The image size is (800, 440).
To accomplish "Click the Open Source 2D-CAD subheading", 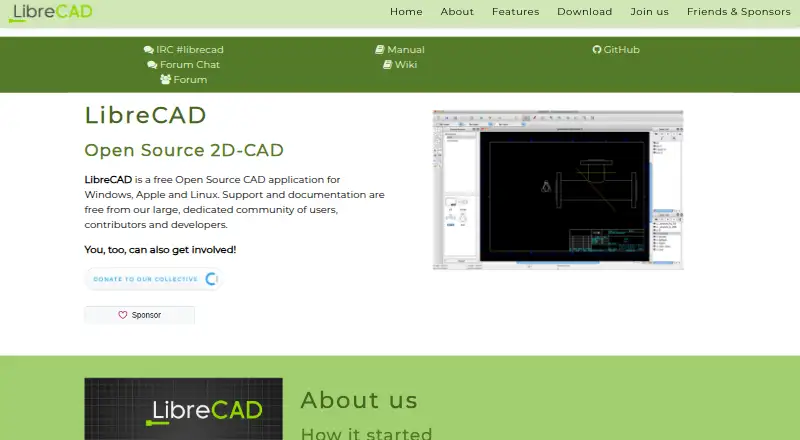I will pyautogui.click(x=184, y=150).
